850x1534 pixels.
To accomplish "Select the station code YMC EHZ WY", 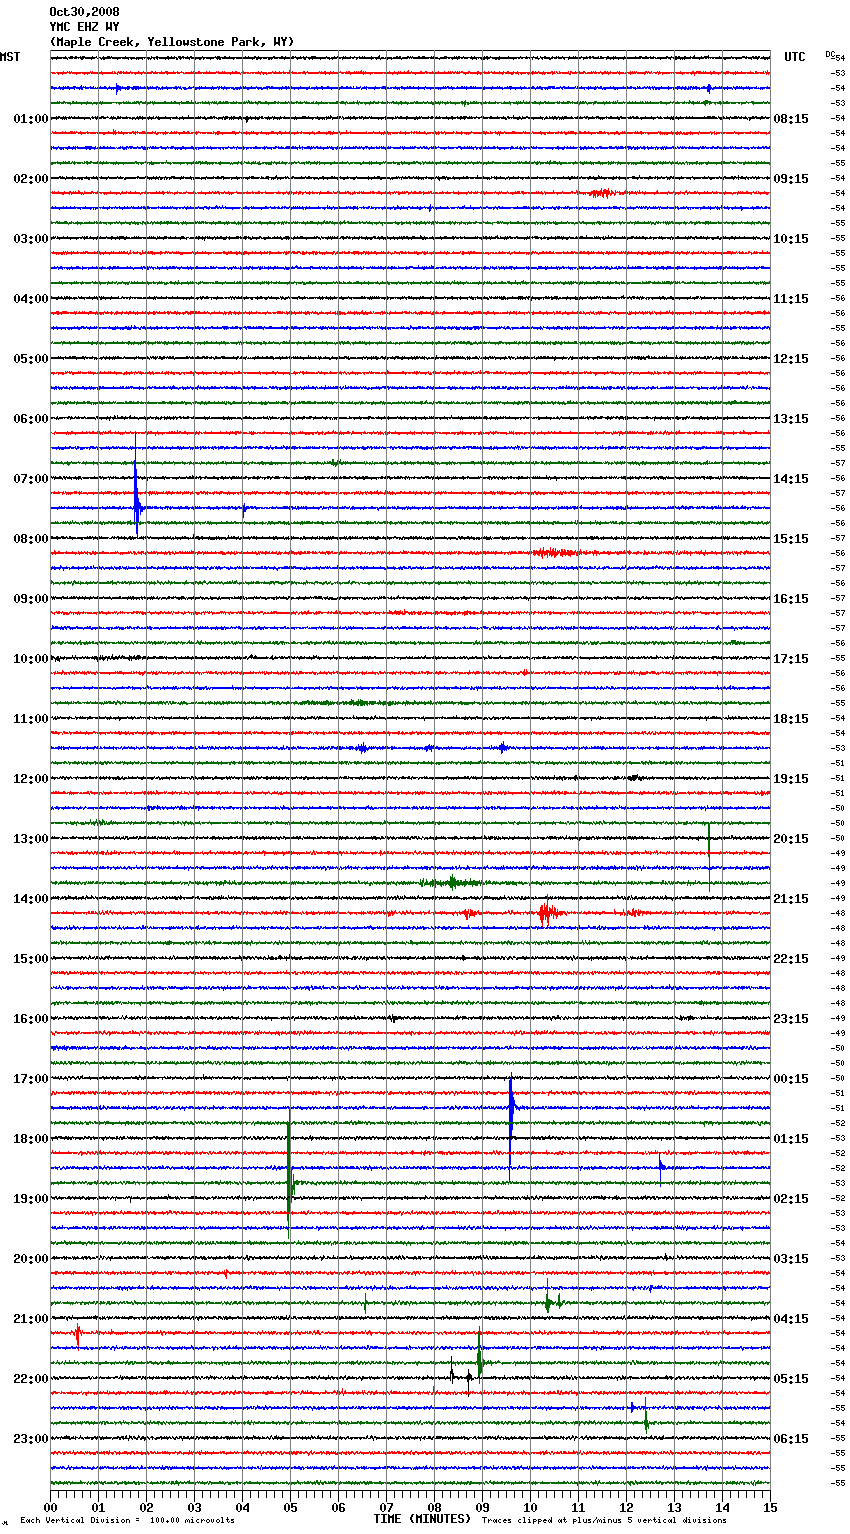I will (x=84, y=27).
